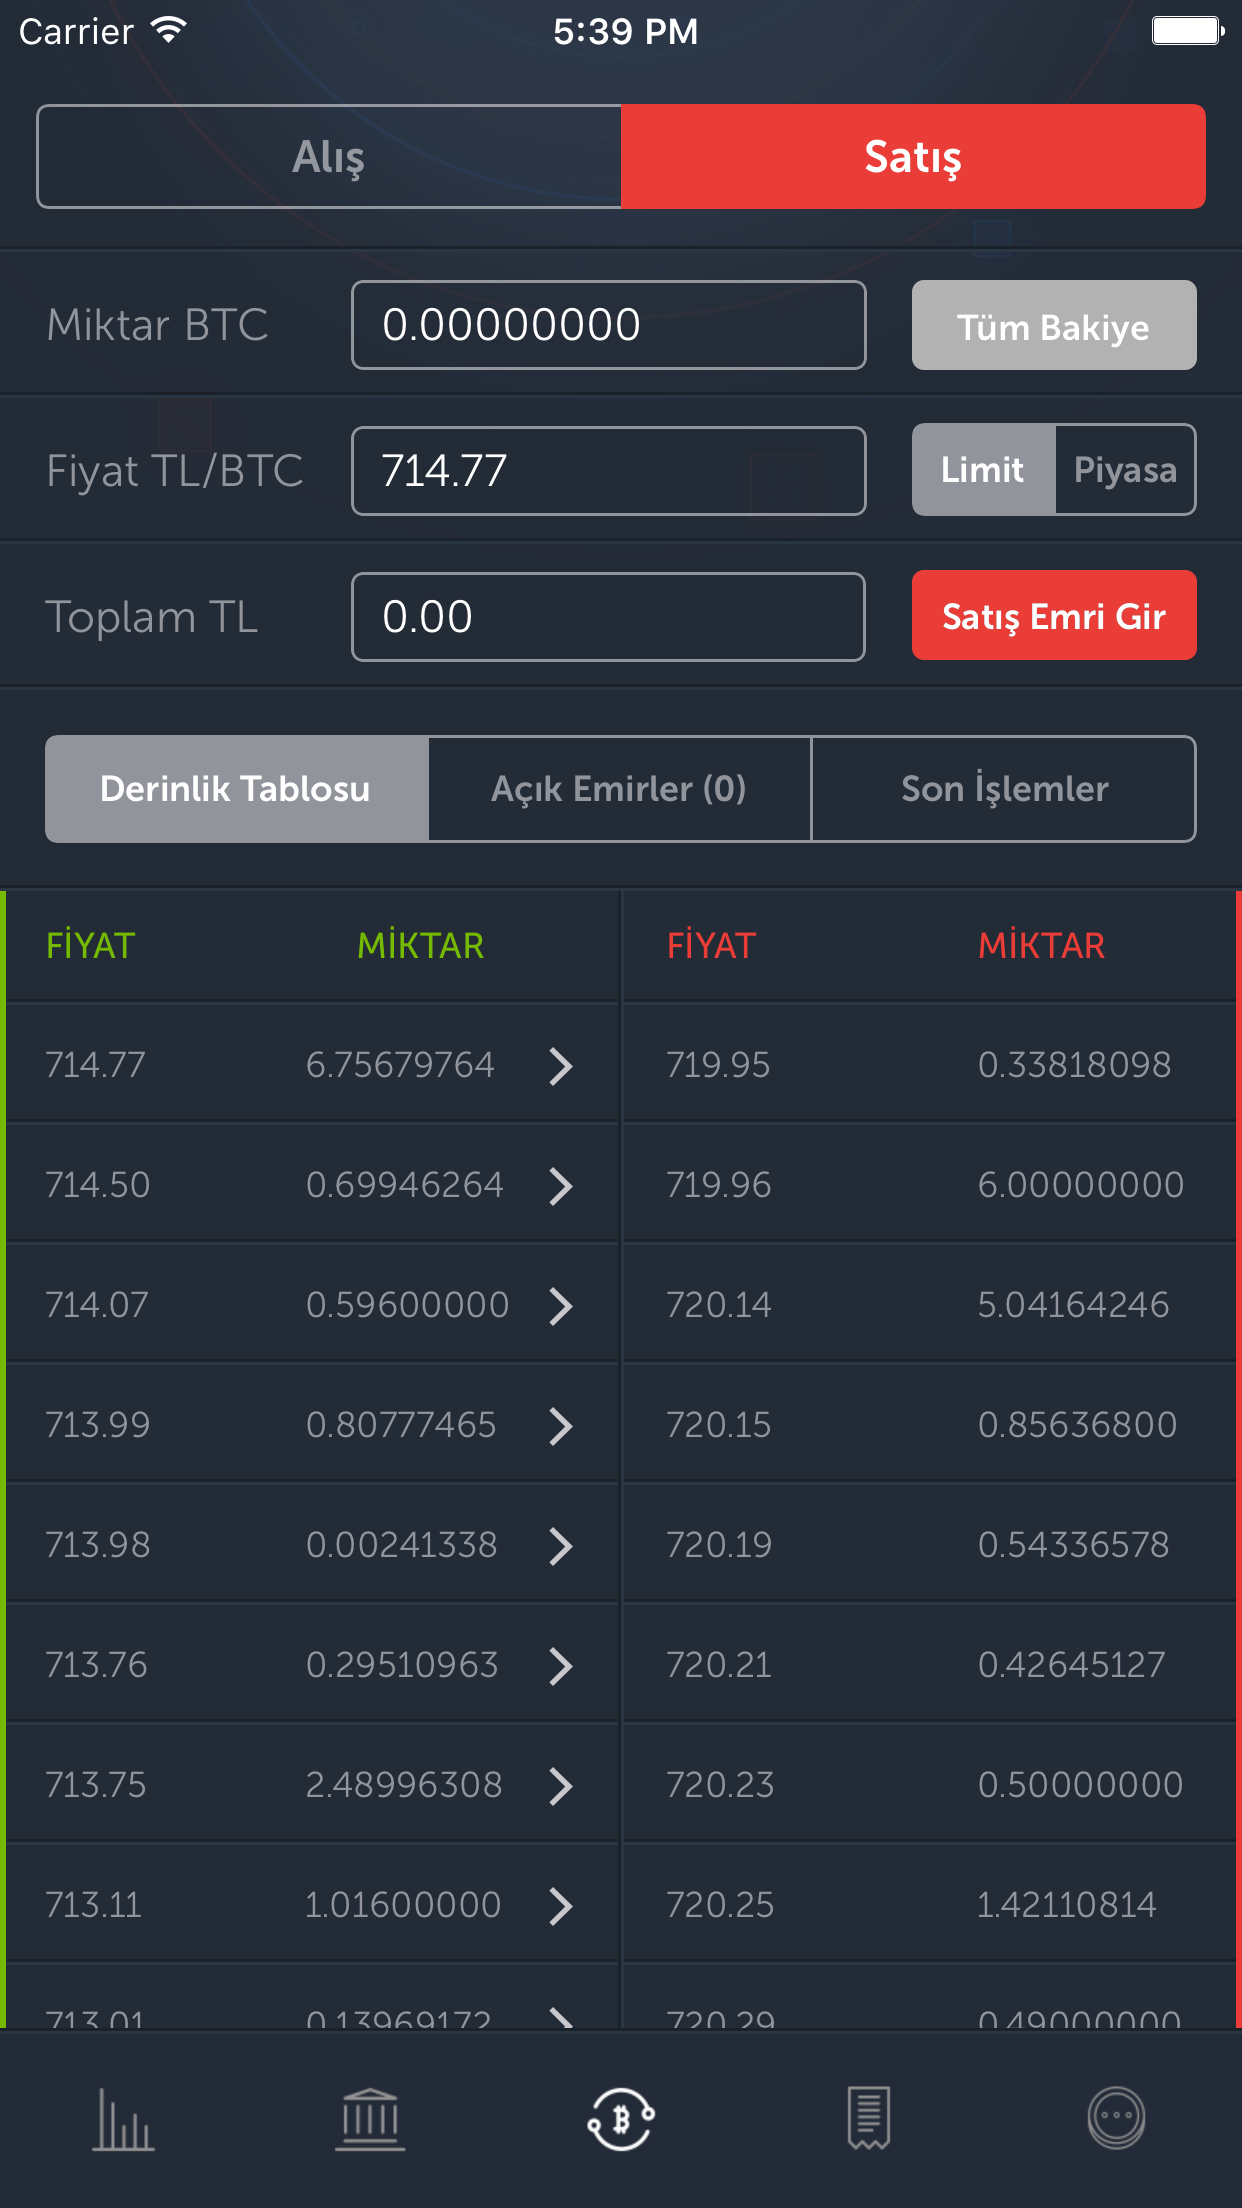This screenshot has height=2208, width=1242.
Task: Select ask price 720.19
Action: coord(719,1545)
